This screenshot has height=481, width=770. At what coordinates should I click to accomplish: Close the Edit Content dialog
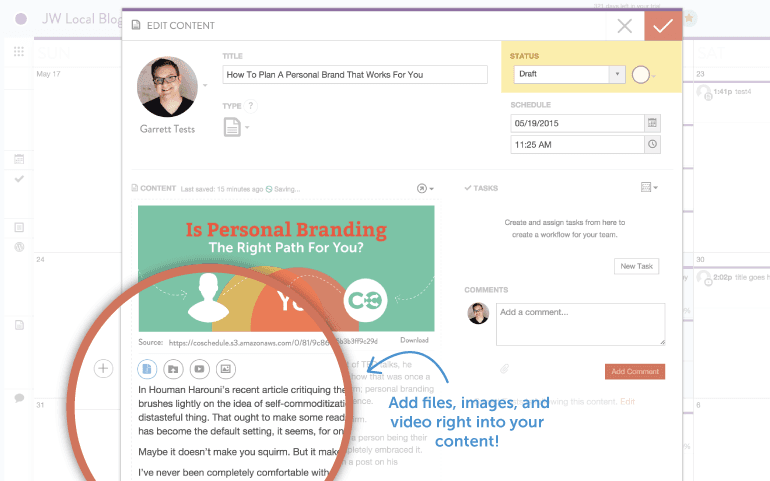coord(625,26)
